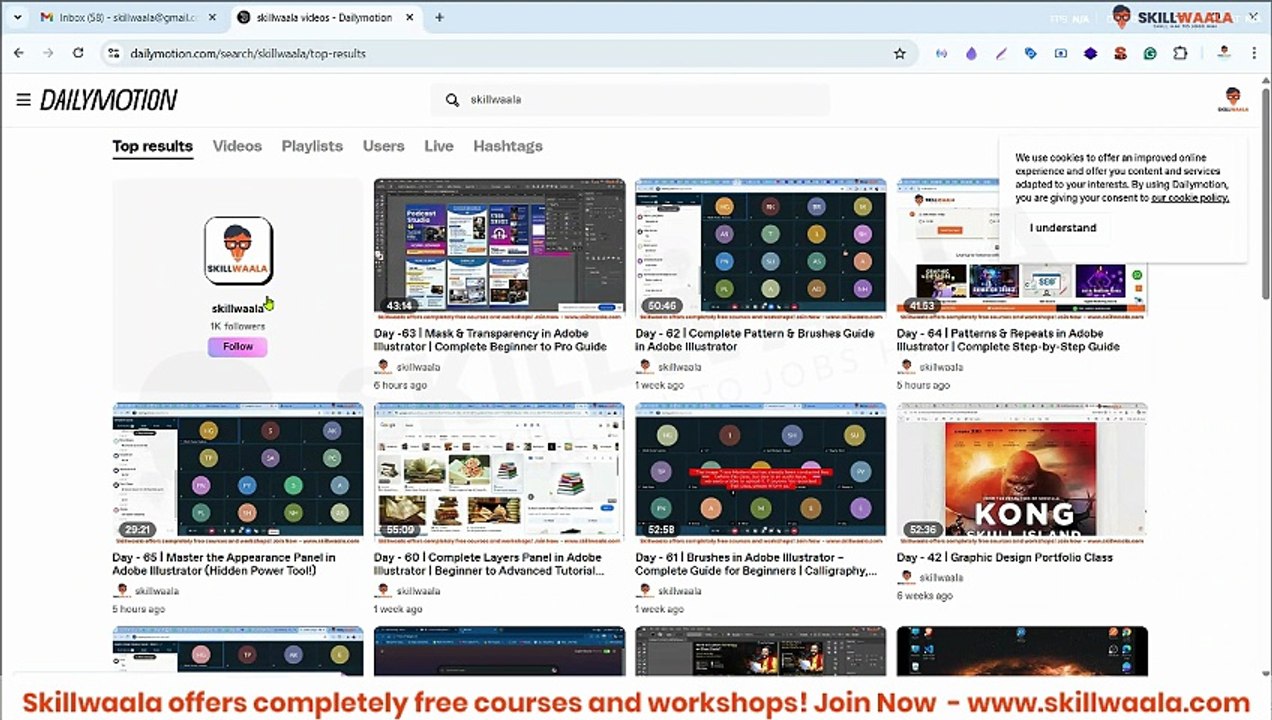The image size is (1272, 720).
Task: Accept cookies with I understand button
Action: (x=1063, y=228)
